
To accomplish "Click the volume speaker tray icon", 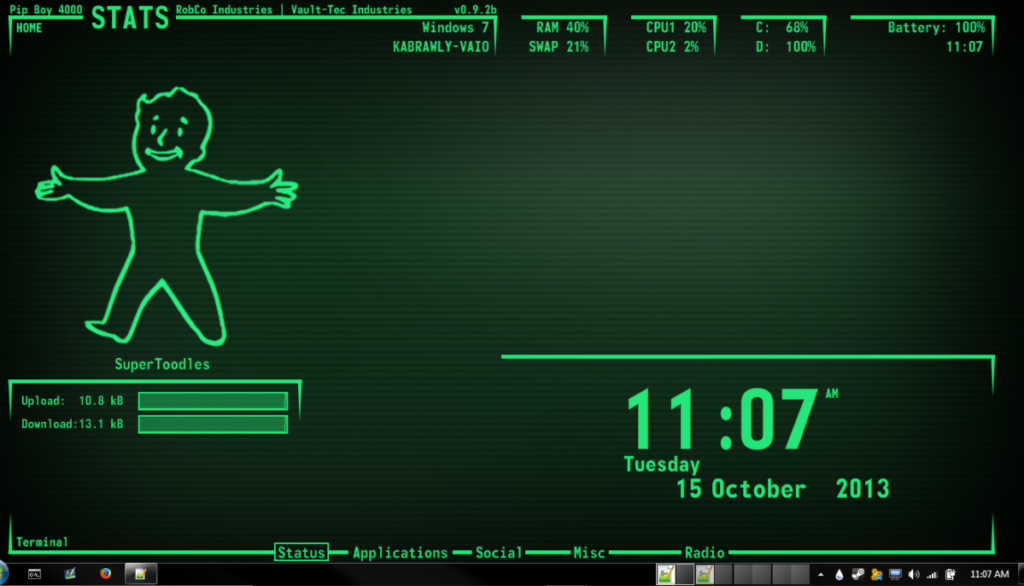I will pyautogui.click(x=914, y=574).
